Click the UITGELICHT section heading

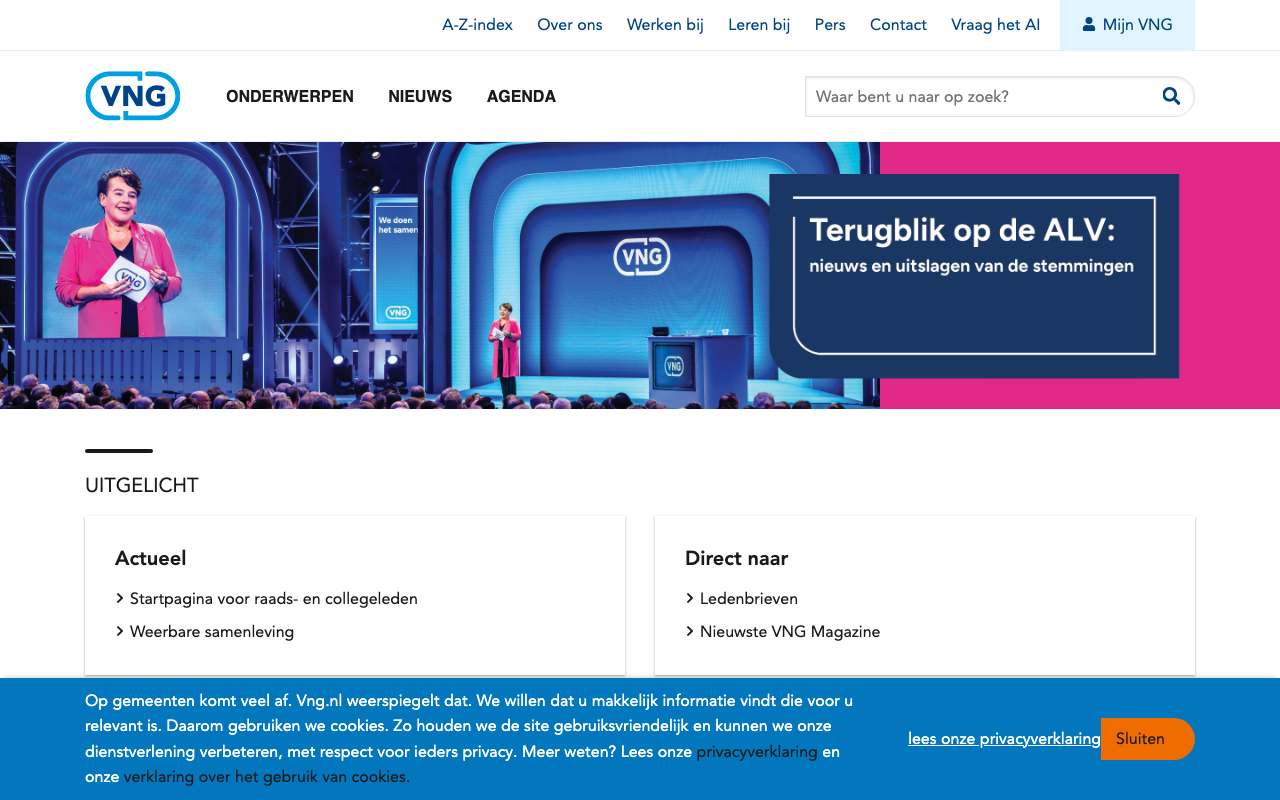[x=142, y=485]
